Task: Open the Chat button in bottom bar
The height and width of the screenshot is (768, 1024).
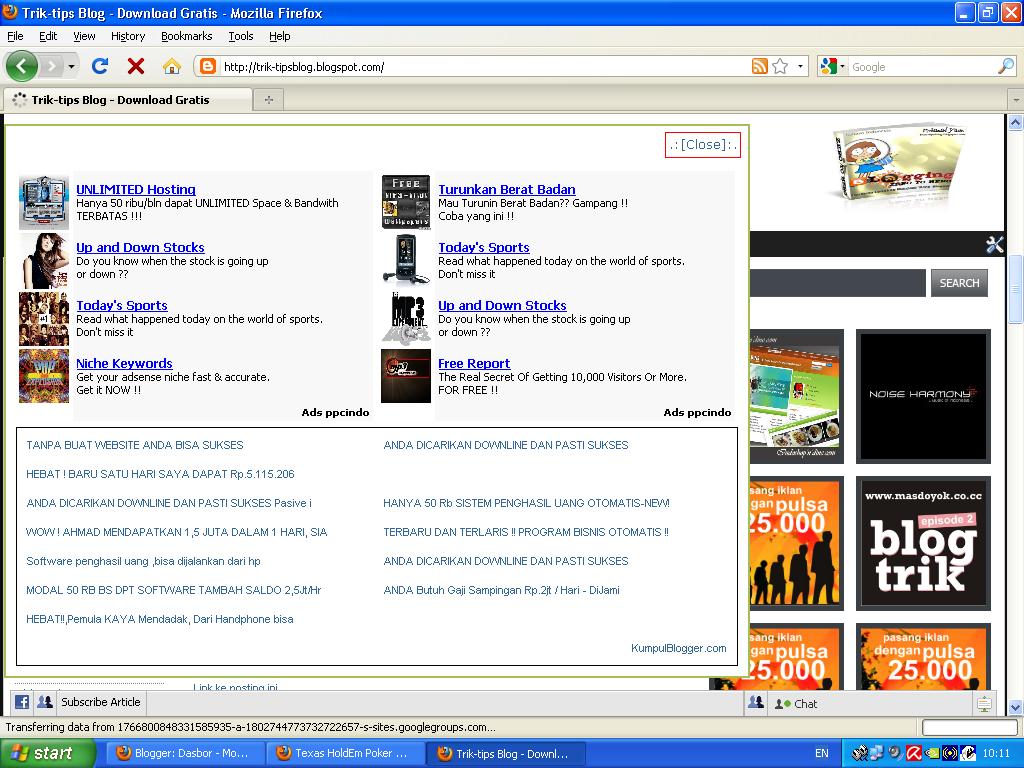Action: (x=797, y=703)
